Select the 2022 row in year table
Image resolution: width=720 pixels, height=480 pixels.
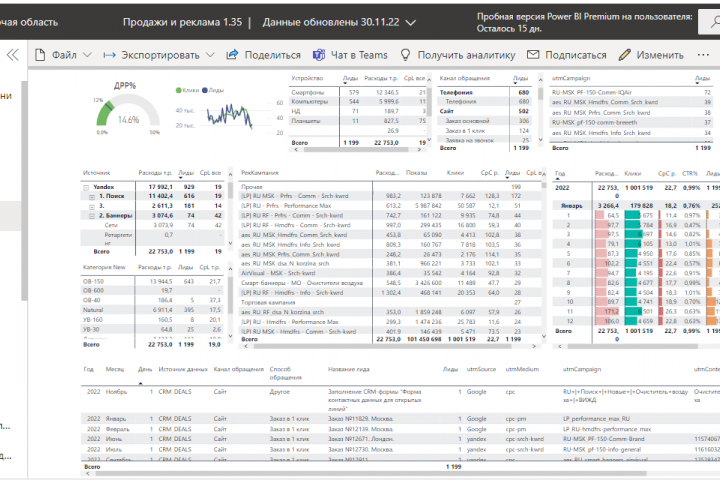636,191
